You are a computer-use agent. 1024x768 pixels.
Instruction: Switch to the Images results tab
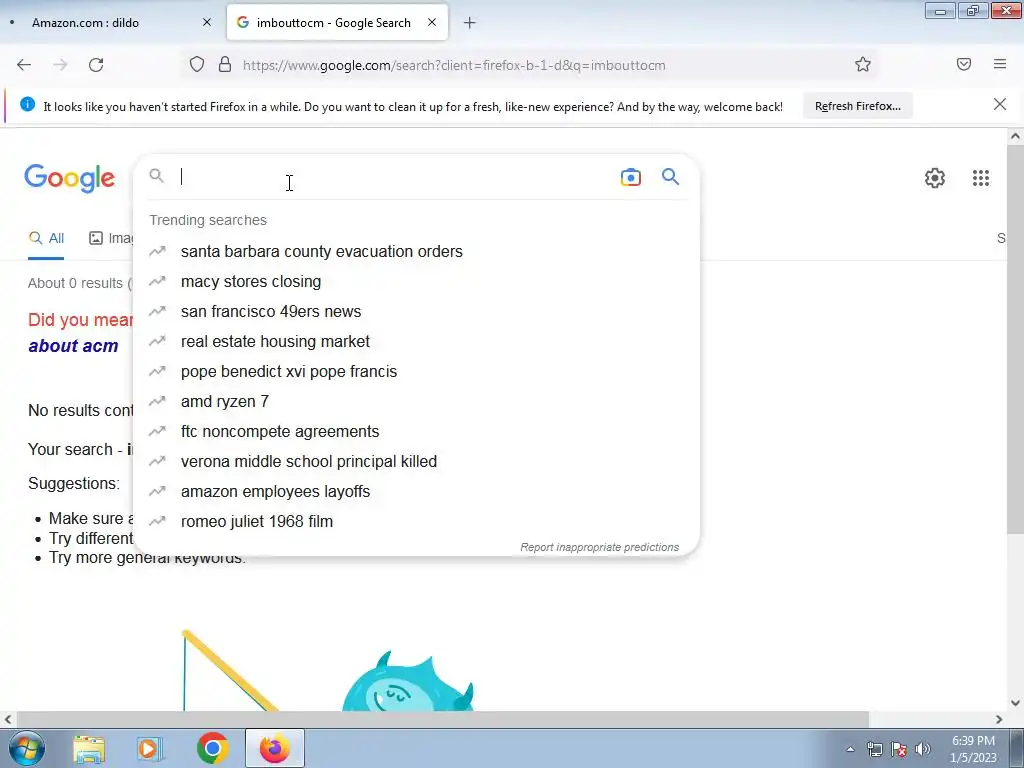coord(110,238)
